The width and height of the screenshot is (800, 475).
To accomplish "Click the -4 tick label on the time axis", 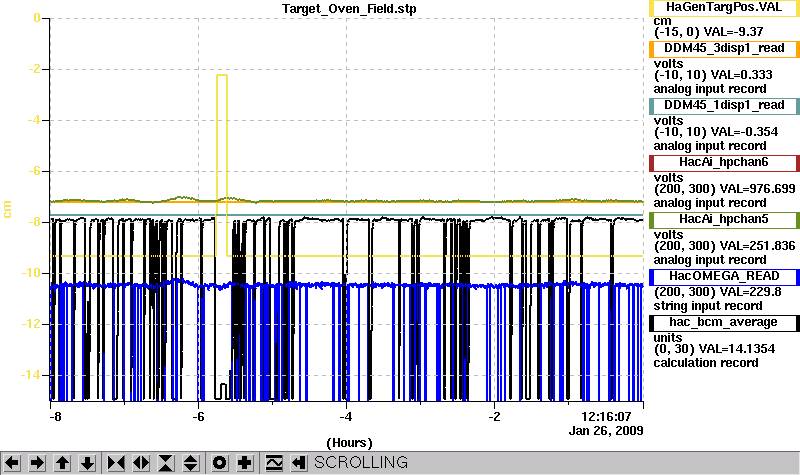I will coord(346,417).
